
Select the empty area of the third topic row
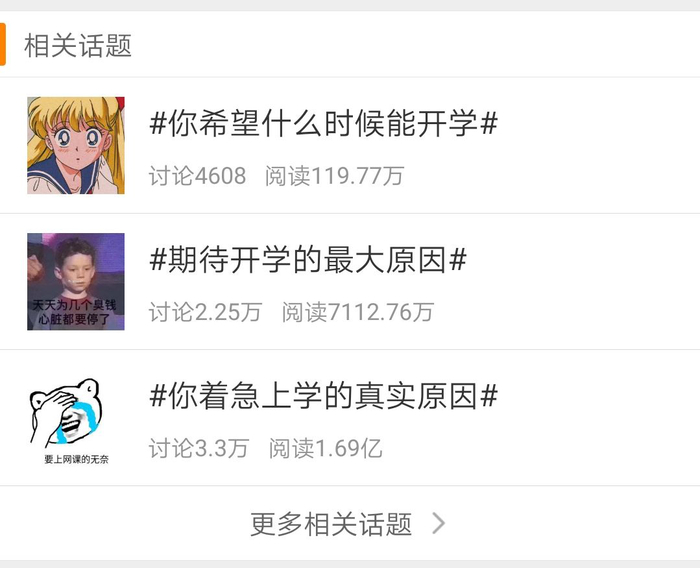point(598,418)
